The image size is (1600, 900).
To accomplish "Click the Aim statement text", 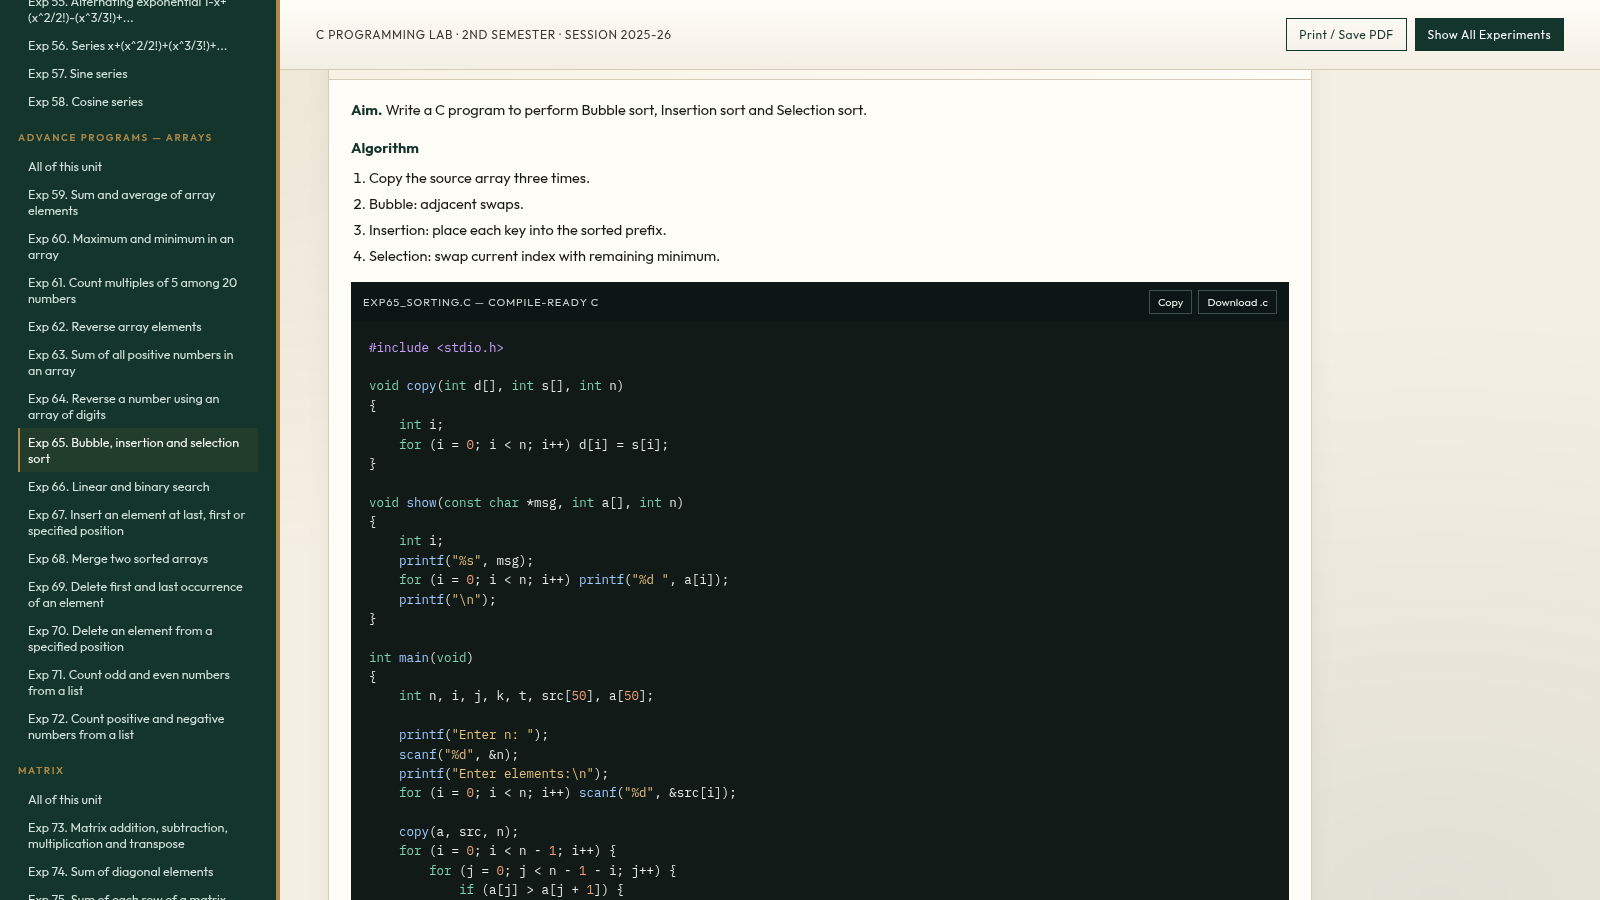I will 609,110.
